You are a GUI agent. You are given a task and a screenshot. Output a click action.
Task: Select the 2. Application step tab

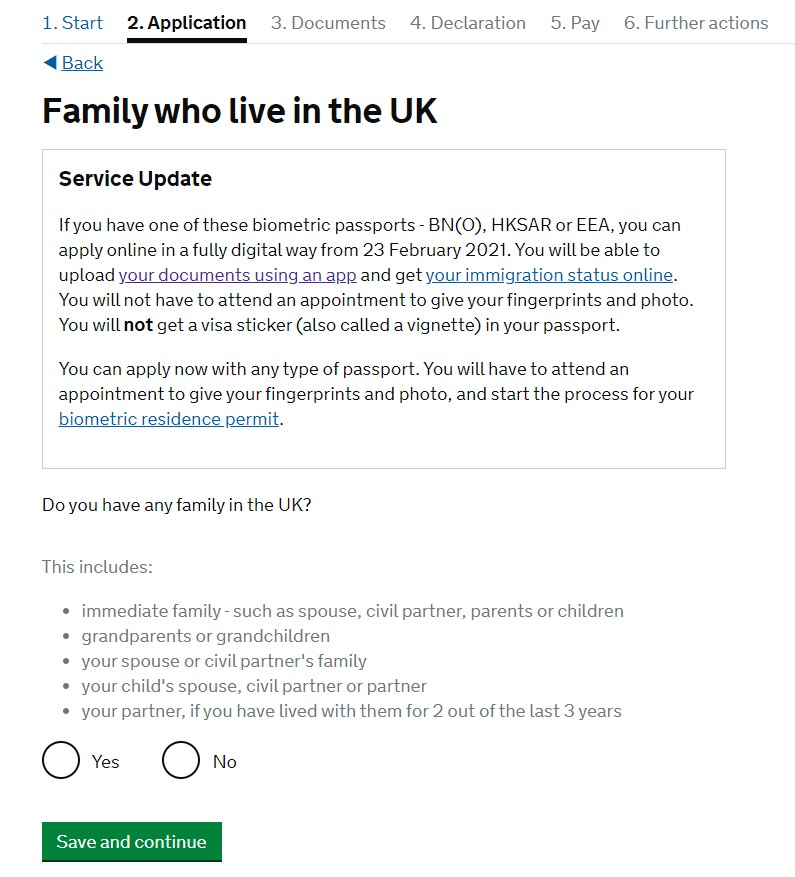click(187, 23)
